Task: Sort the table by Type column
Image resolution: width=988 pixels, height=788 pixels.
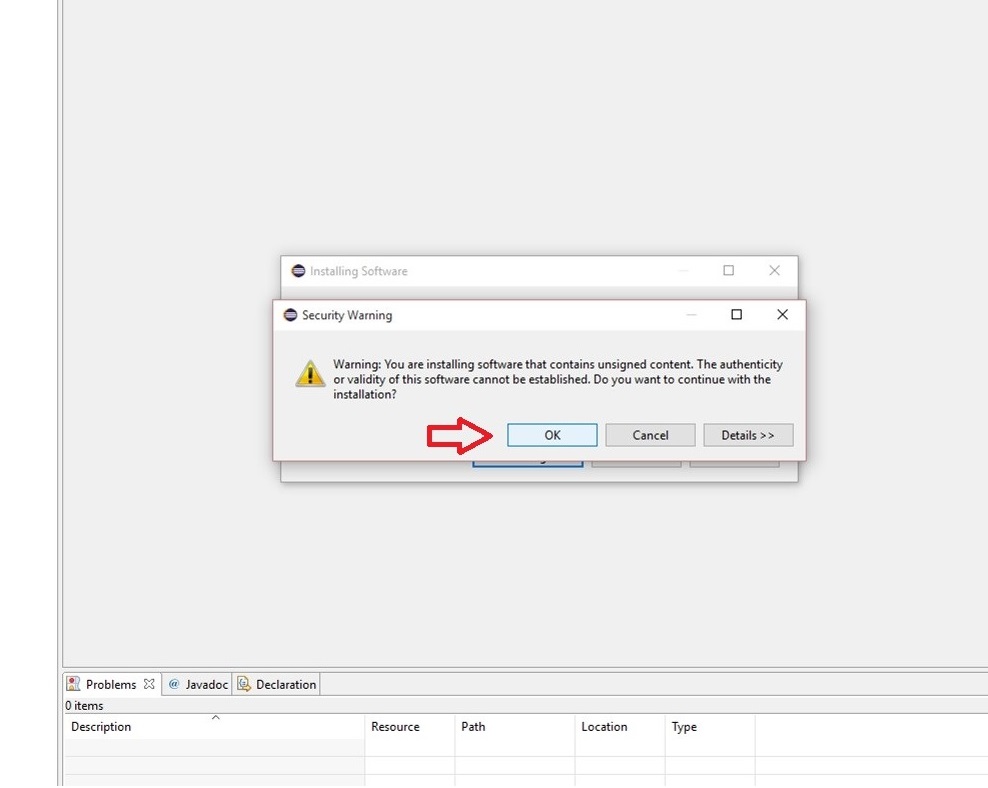Action: tap(684, 727)
